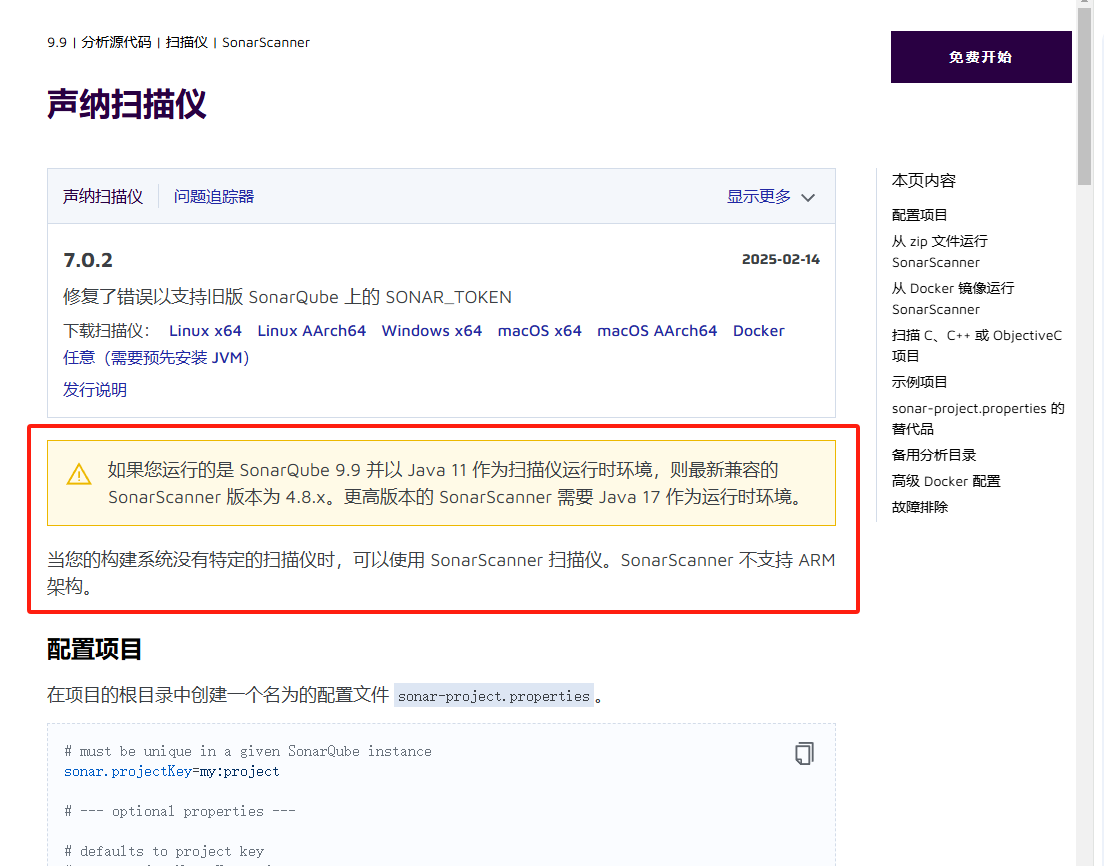Click the 配置项目 section heading
Screen dimensions: 1104x866
pos(94,649)
